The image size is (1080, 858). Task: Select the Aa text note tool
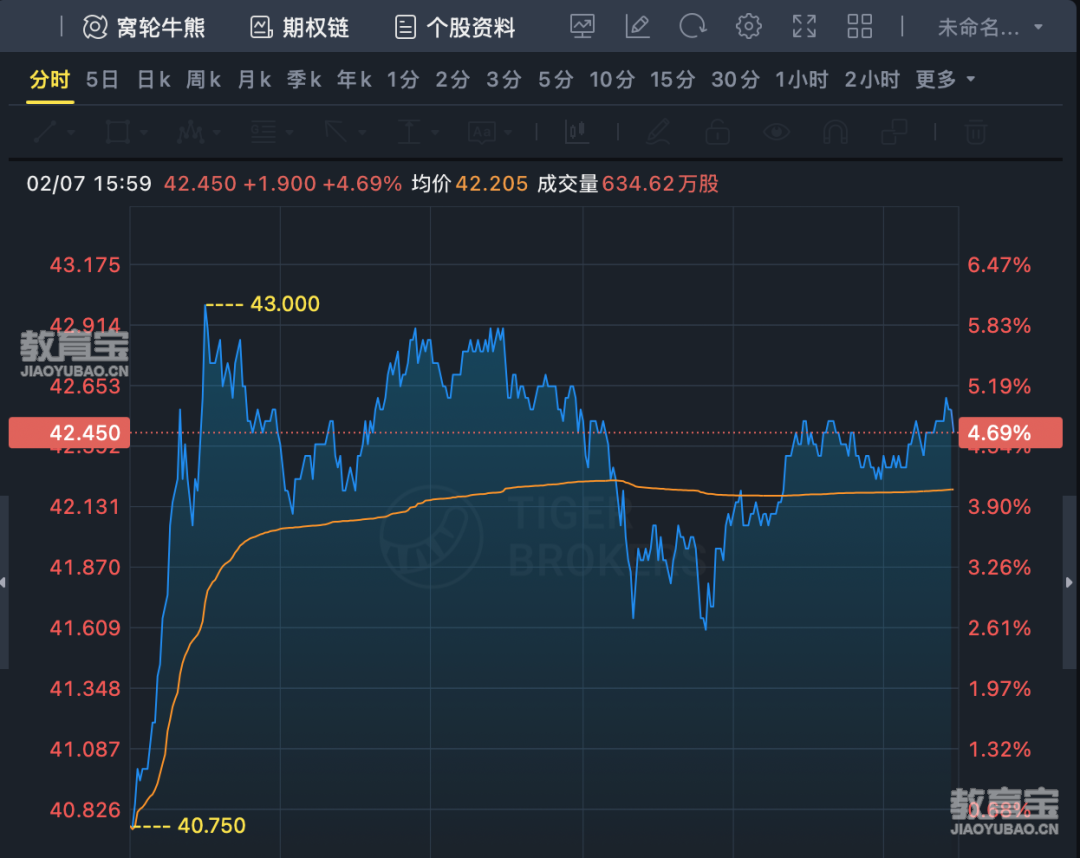click(x=481, y=132)
